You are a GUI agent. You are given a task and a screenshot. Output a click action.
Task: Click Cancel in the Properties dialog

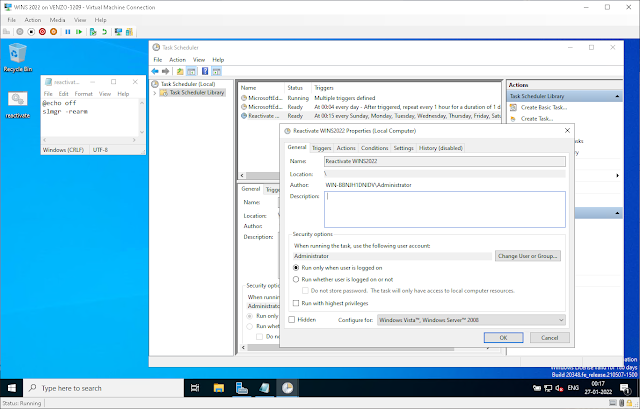[549, 338]
